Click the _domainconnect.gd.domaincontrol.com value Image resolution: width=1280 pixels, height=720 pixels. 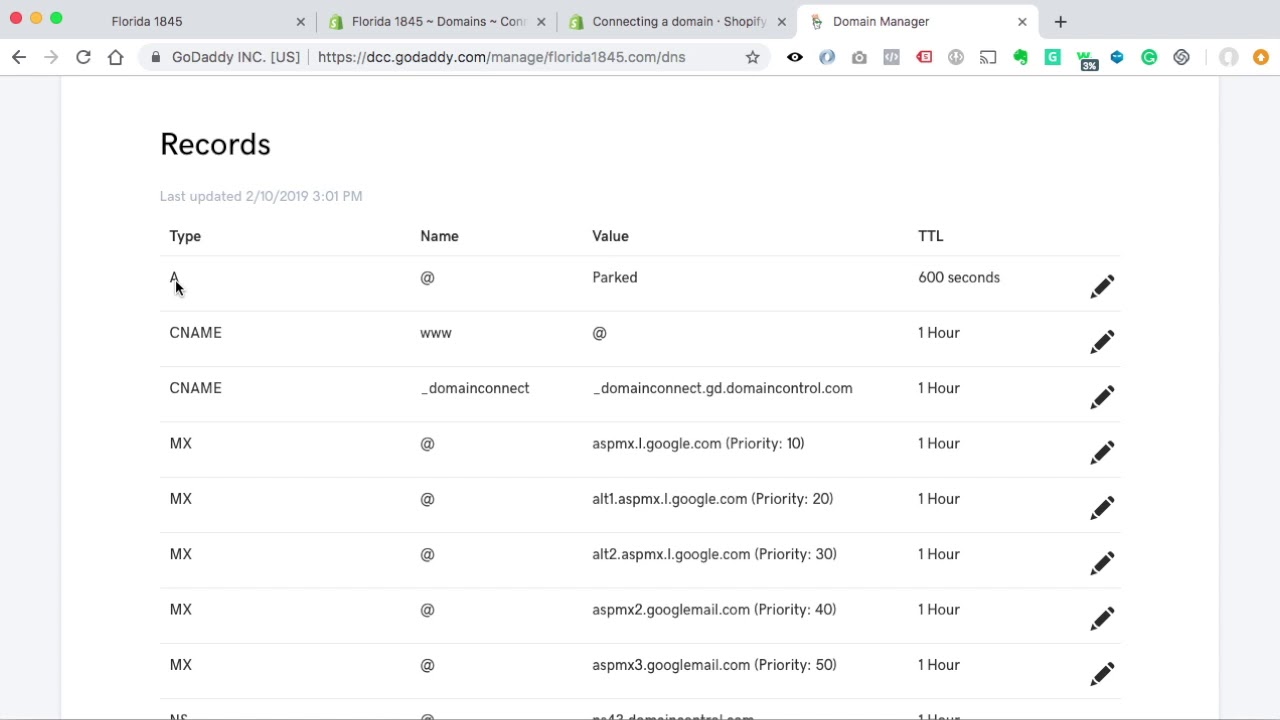[722, 388]
